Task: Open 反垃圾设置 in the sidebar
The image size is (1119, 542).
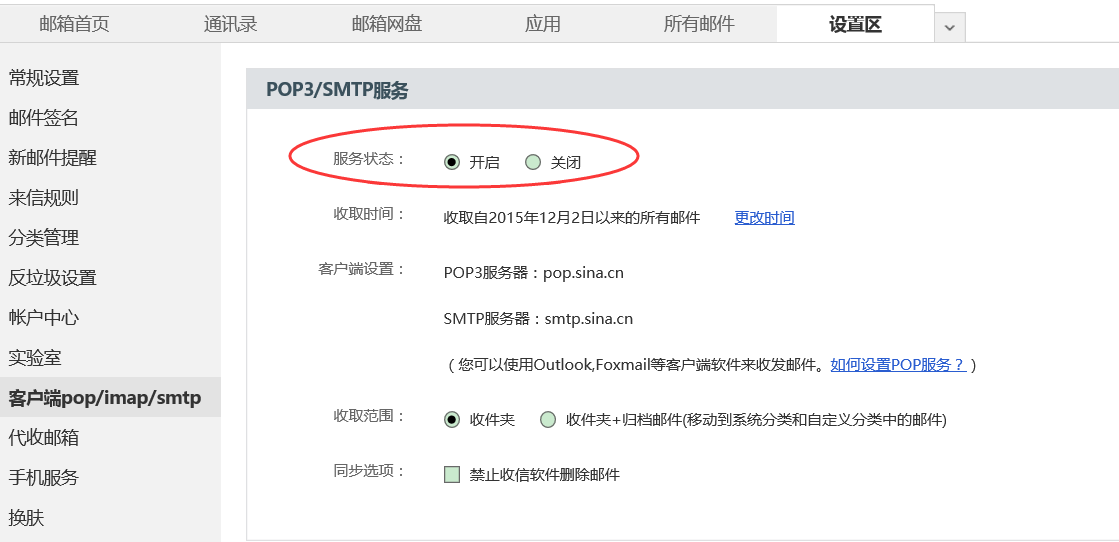Action: [x=52, y=278]
